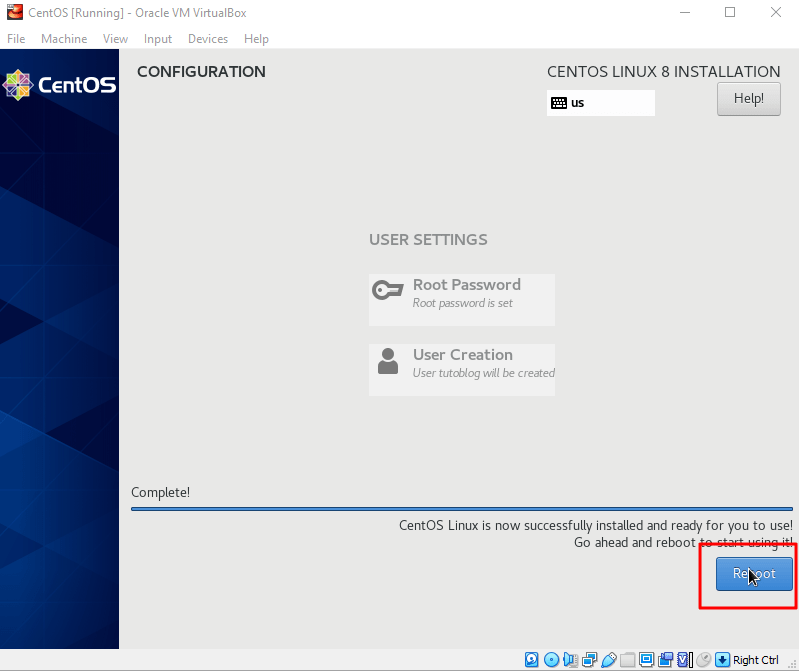Screen dimensions: 799x671
Task: Click the recording status icon
Action: coord(665,660)
